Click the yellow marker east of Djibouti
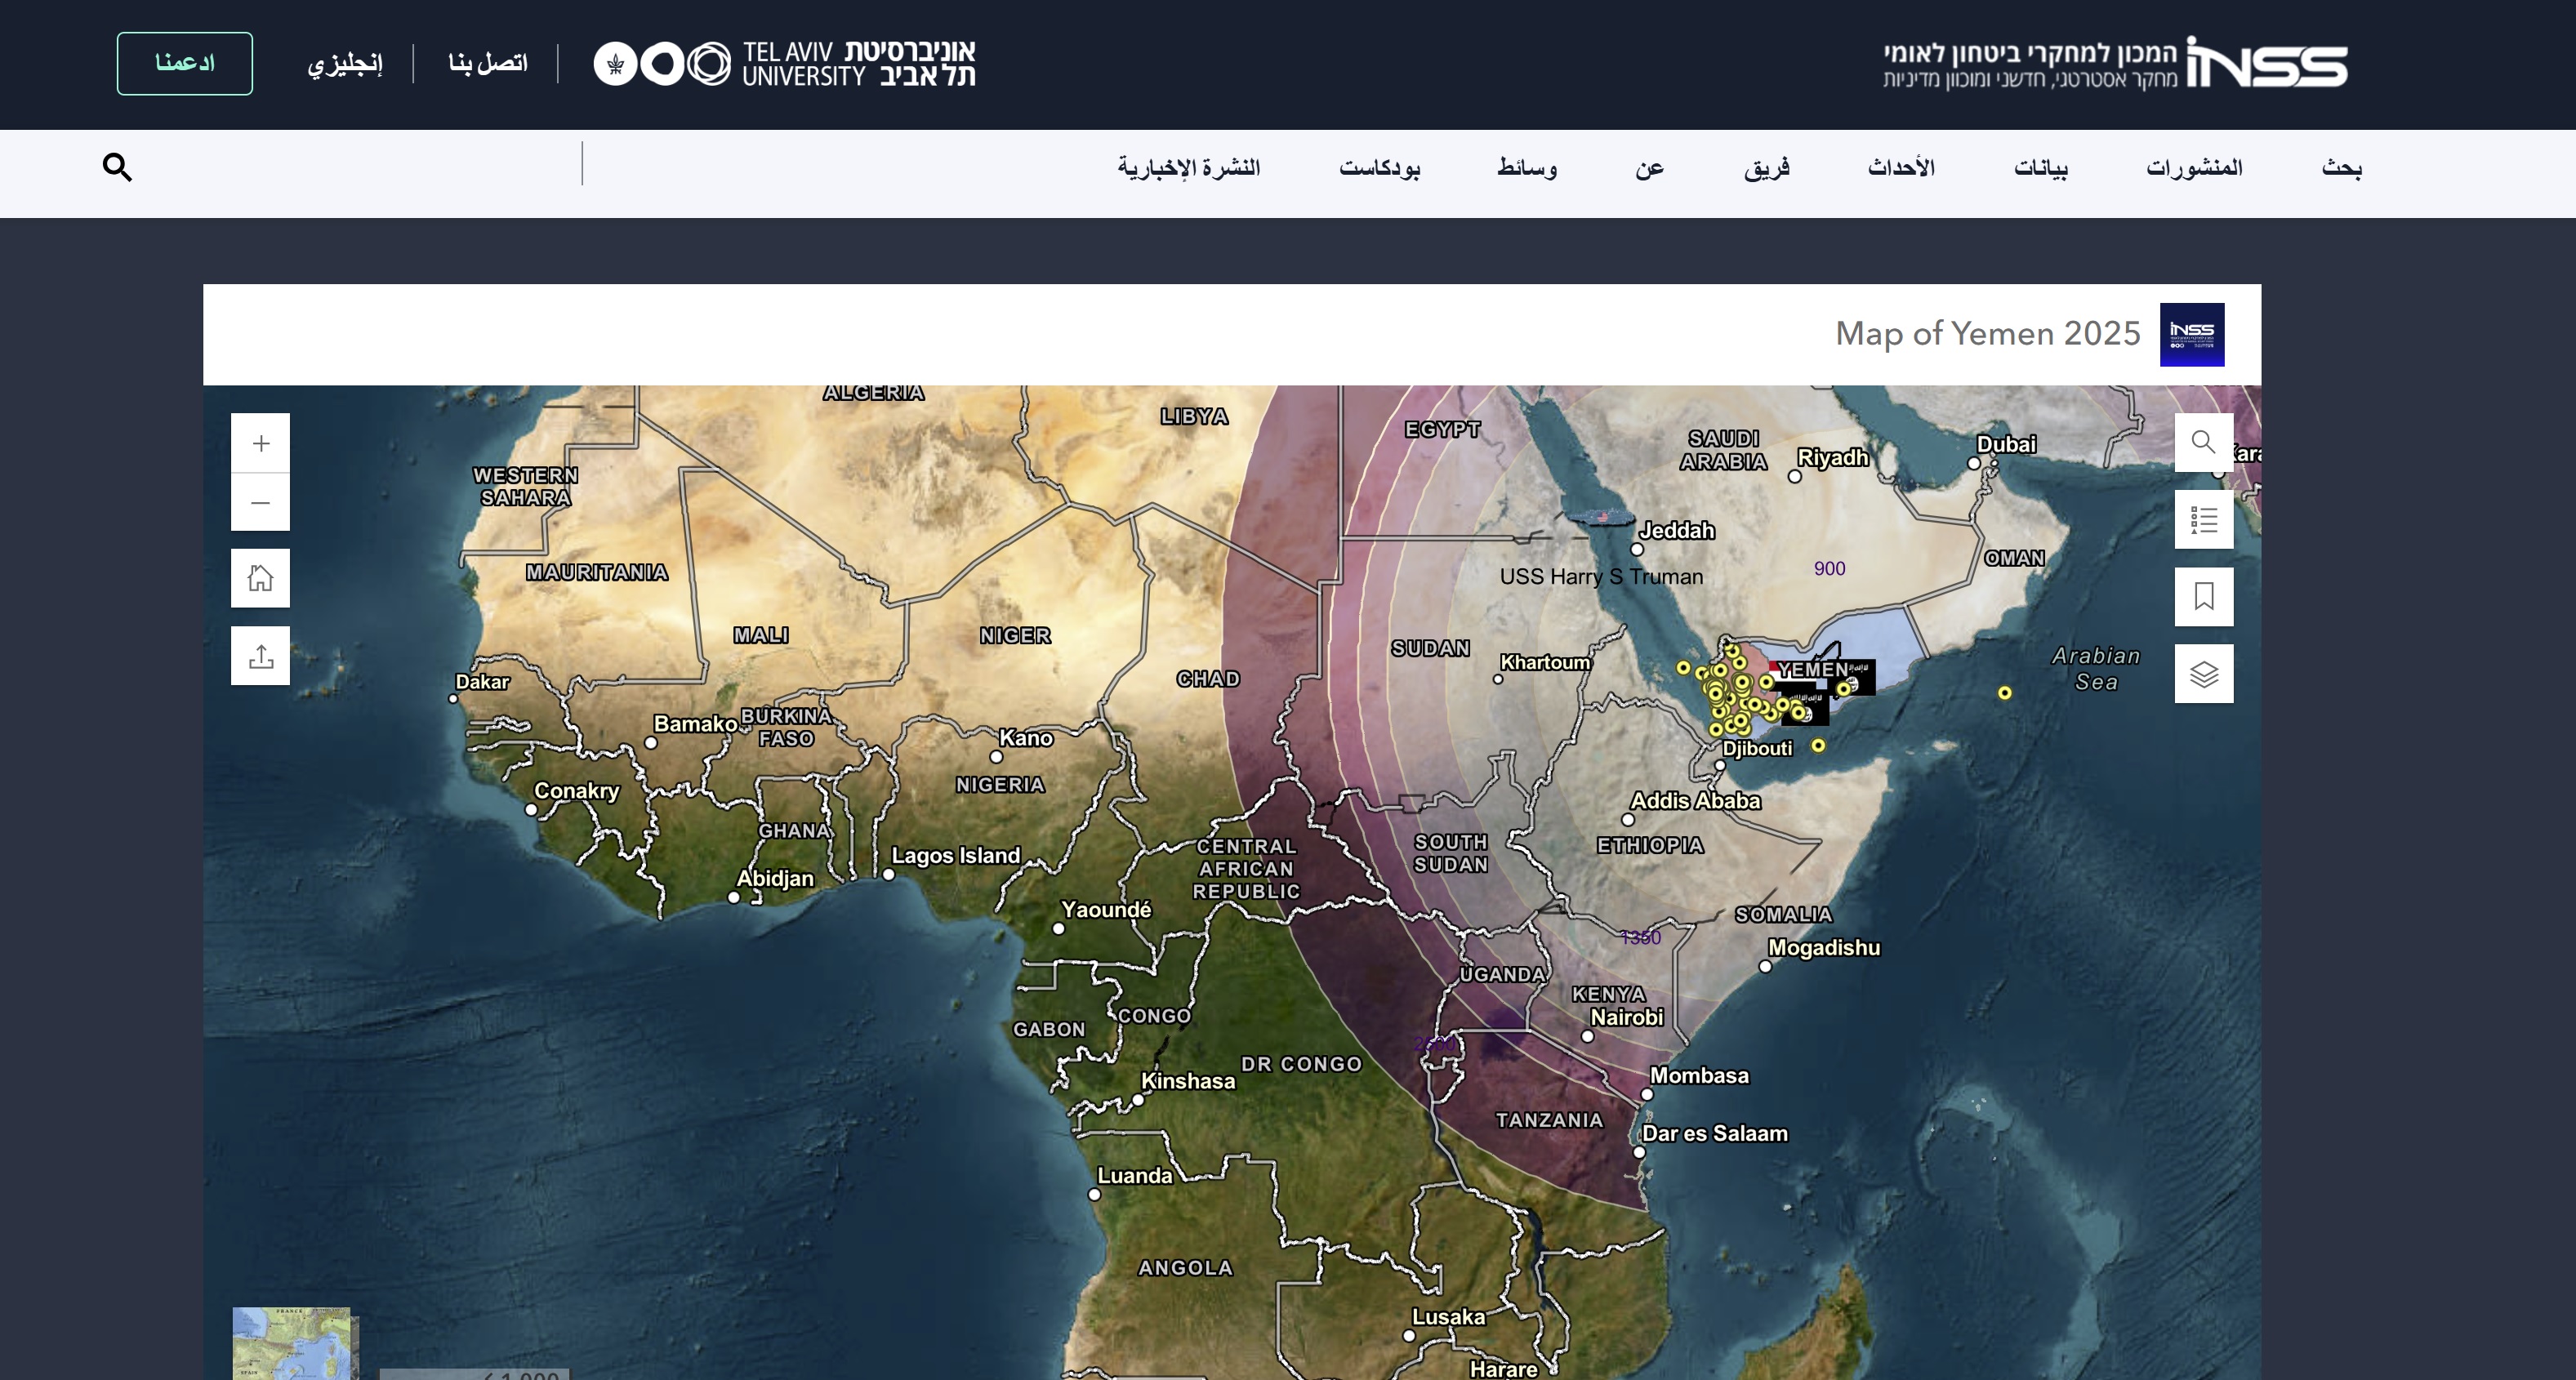This screenshot has height=1380, width=2576. [x=1818, y=746]
